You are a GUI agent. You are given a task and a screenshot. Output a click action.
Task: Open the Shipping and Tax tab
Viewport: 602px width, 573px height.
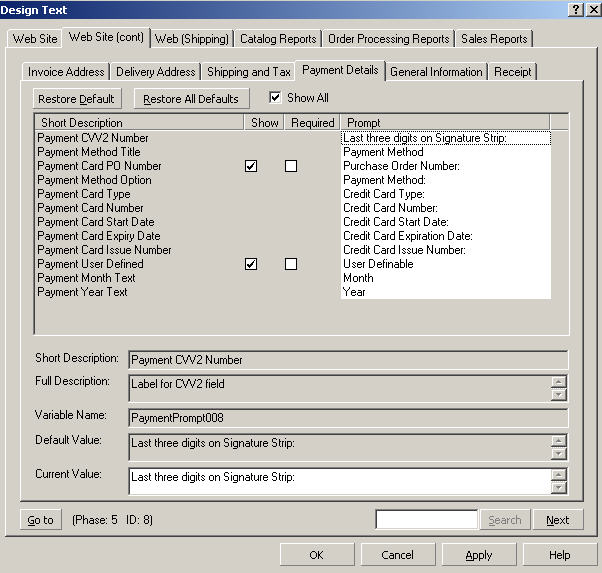pyautogui.click(x=248, y=72)
